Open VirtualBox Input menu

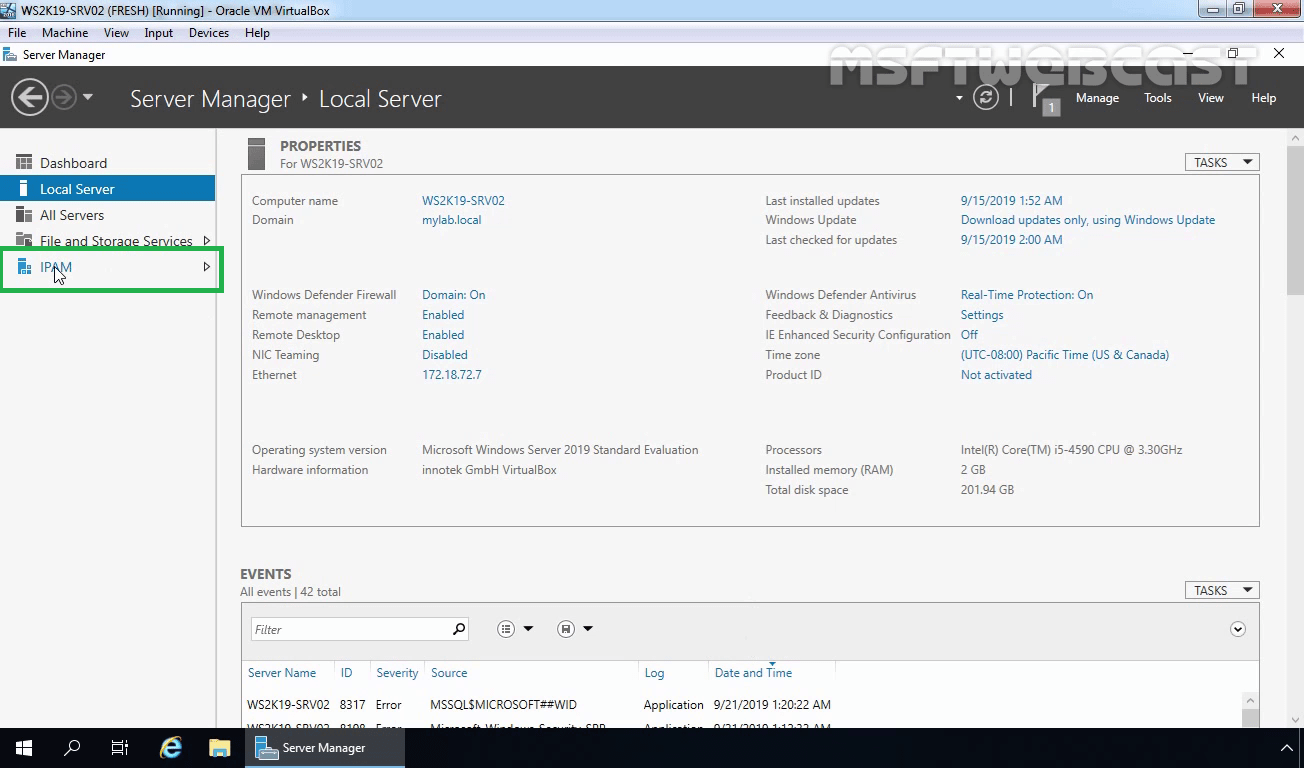pos(158,33)
